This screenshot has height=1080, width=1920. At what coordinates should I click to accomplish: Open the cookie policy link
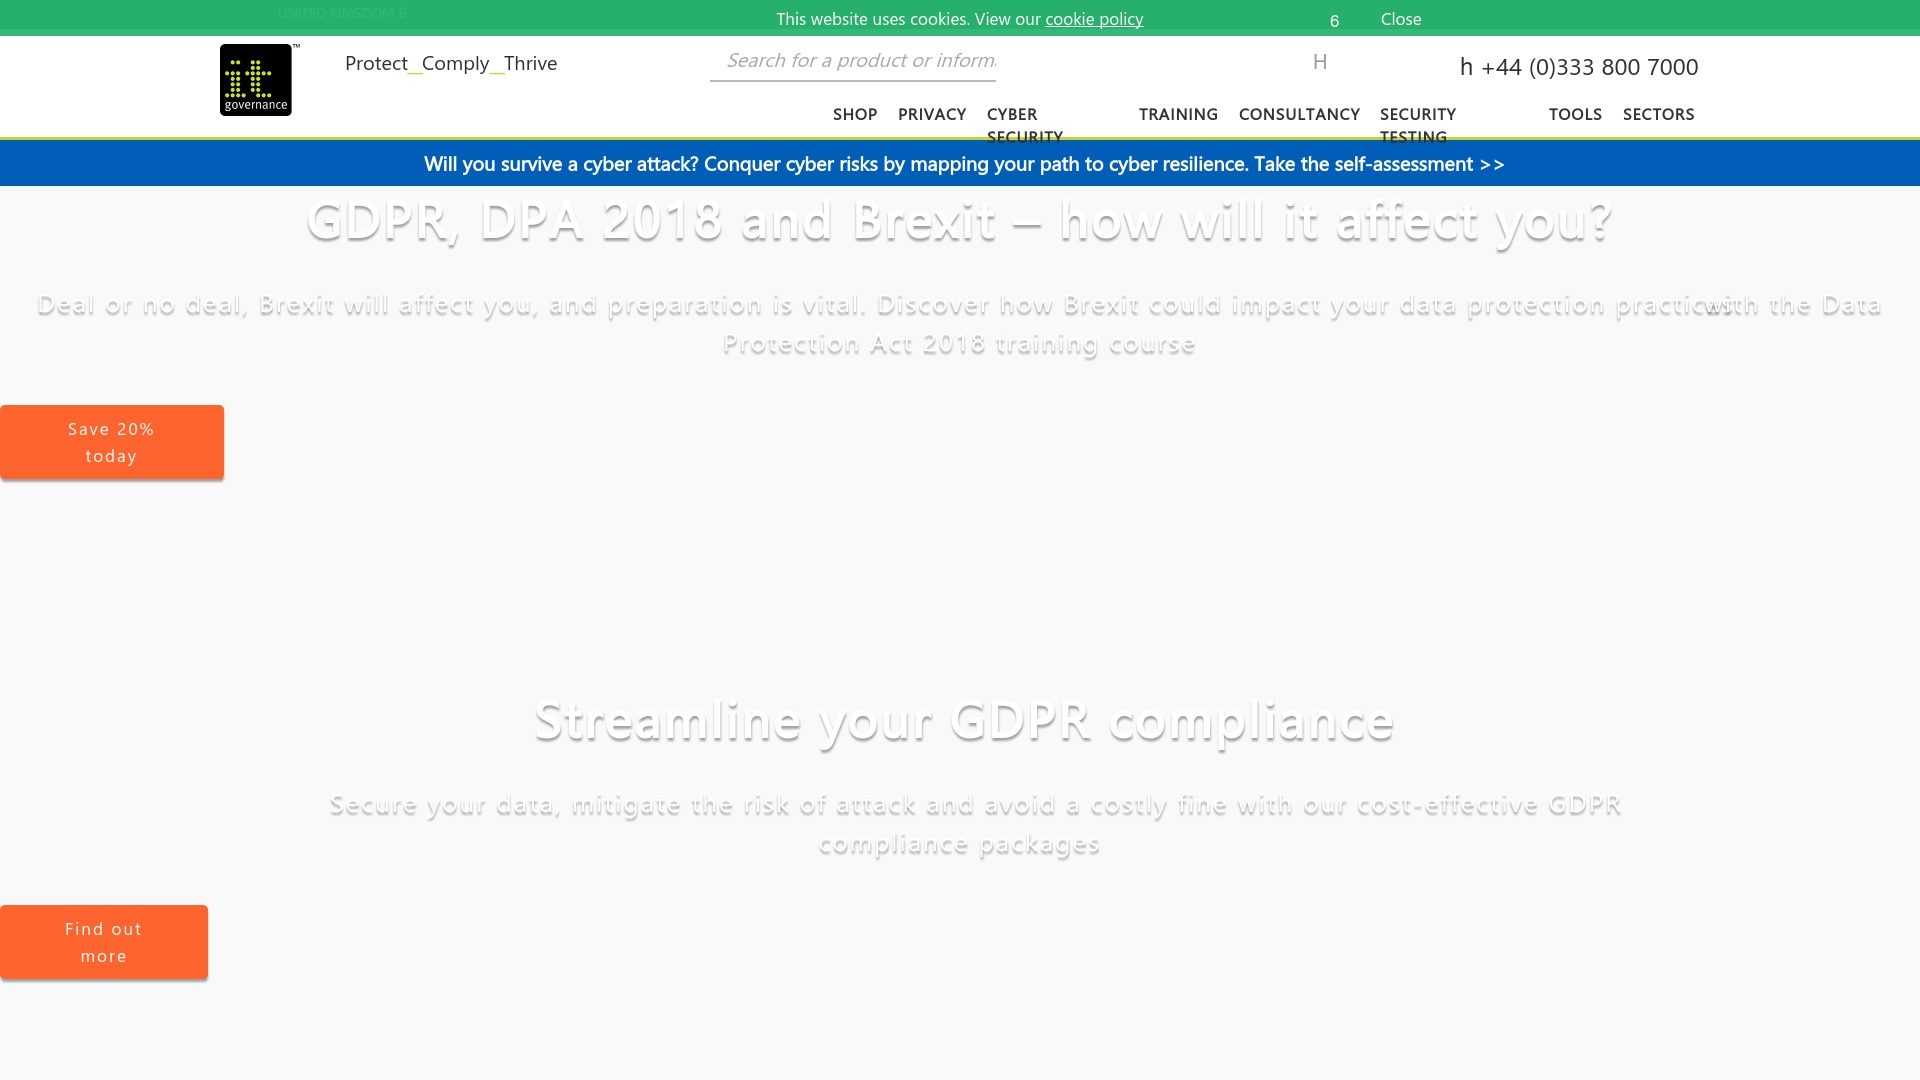(1094, 19)
